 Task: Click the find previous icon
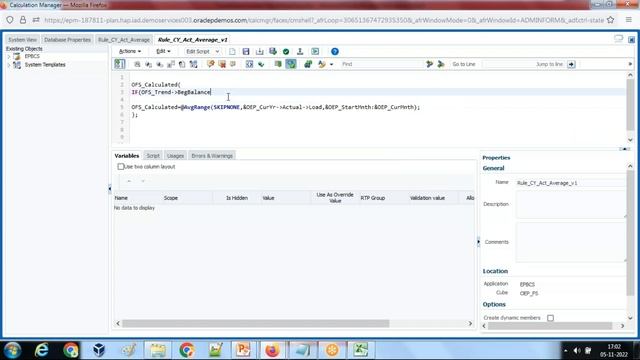pos(429,64)
